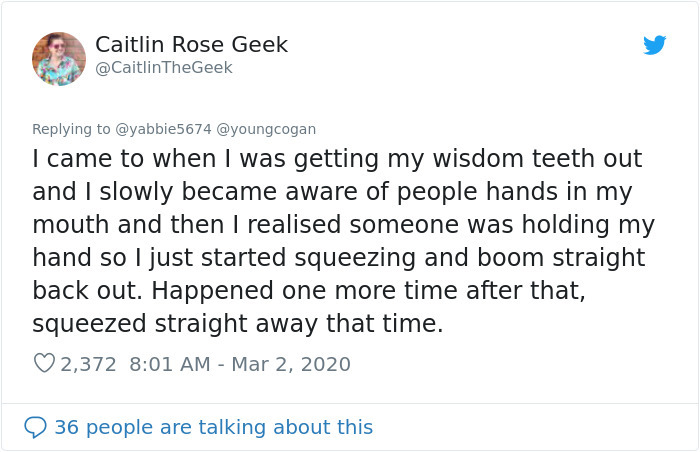Click the 2,372 likes count
The height and width of the screenshot is (452, 700).
[89, 364]
